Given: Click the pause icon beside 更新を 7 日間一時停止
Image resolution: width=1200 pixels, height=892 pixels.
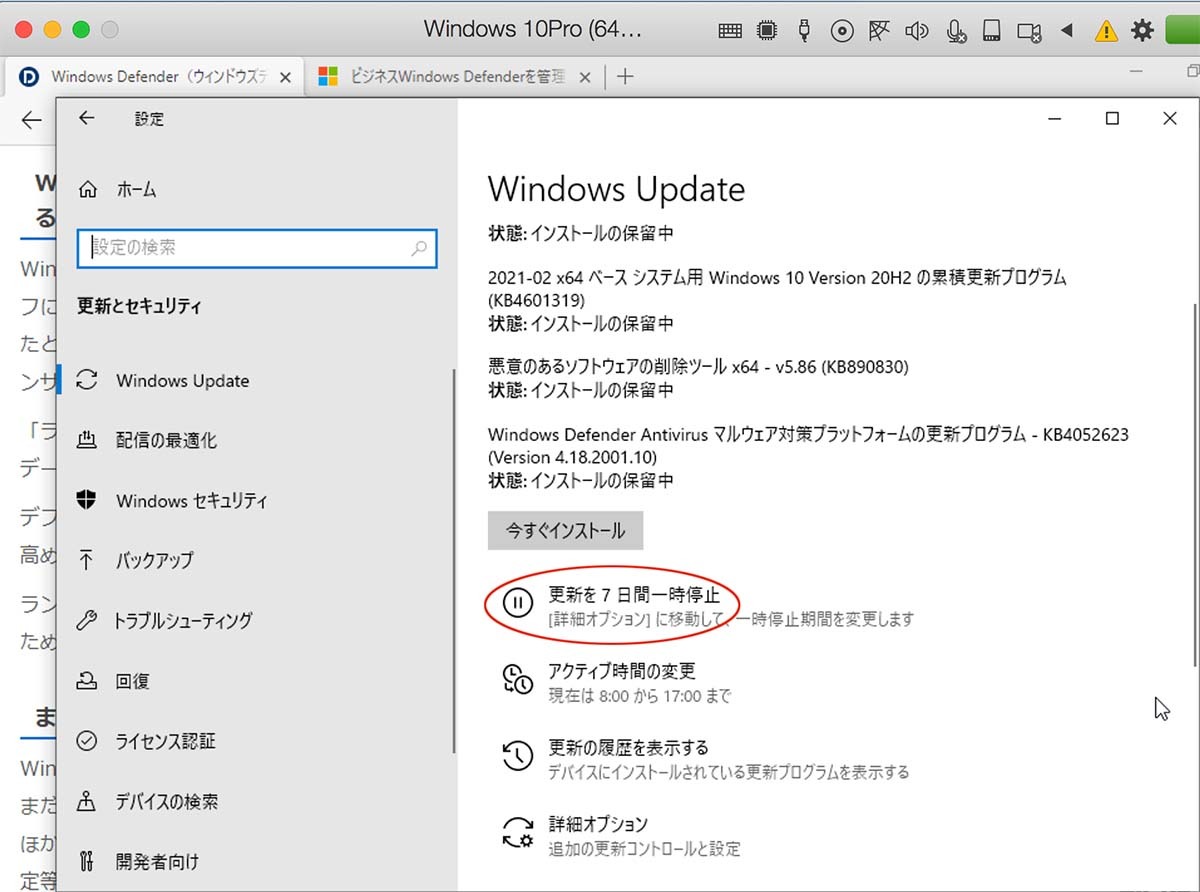Looking at the screenshot, I should tap(517, 602).
